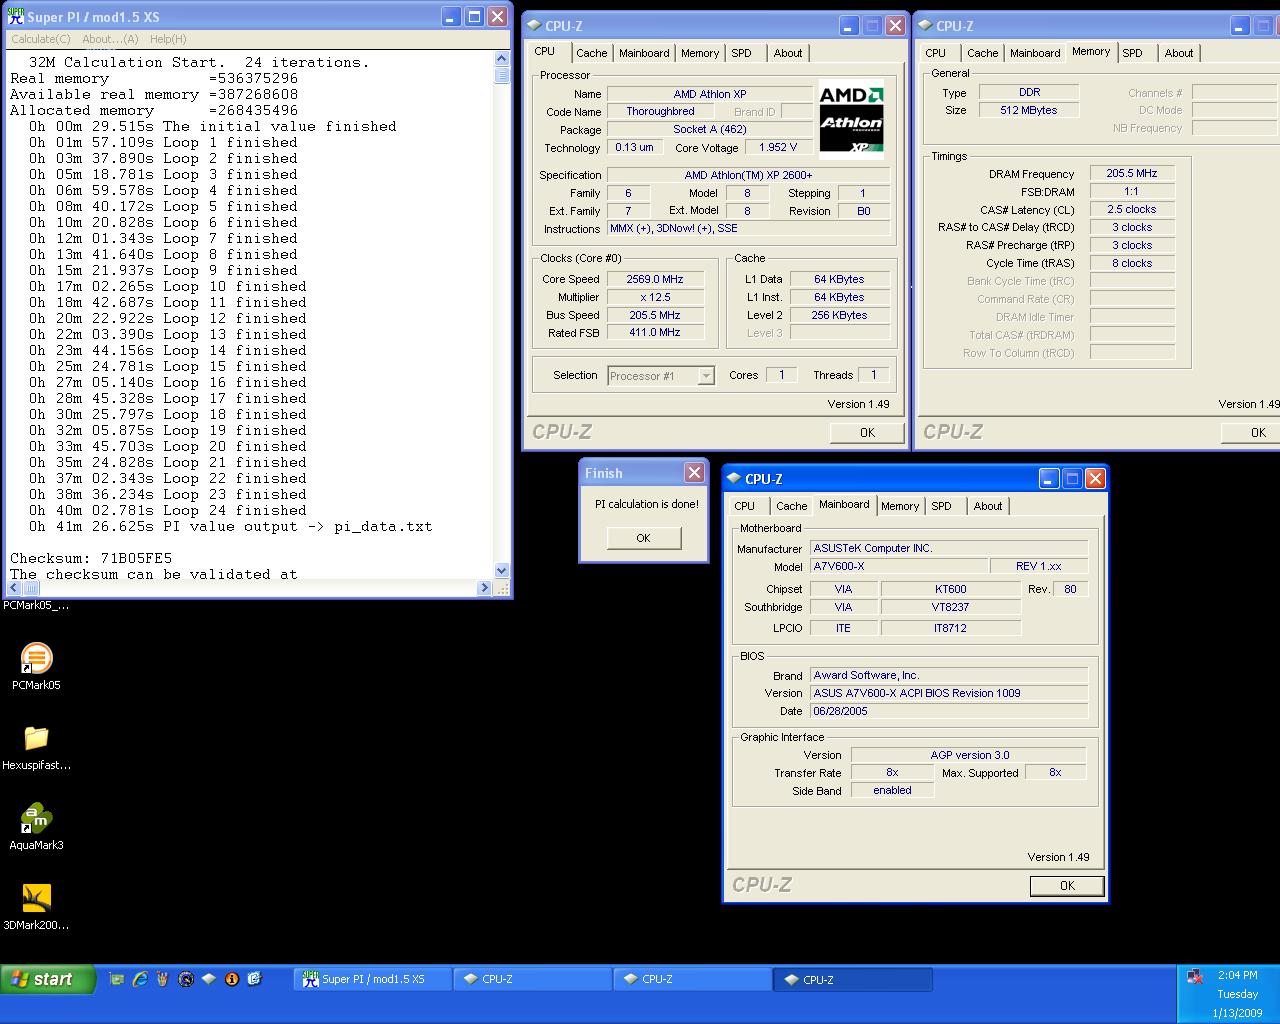
Task: Launch the 3DMark200 desktop shortcut
Action: tap(36, 906)
